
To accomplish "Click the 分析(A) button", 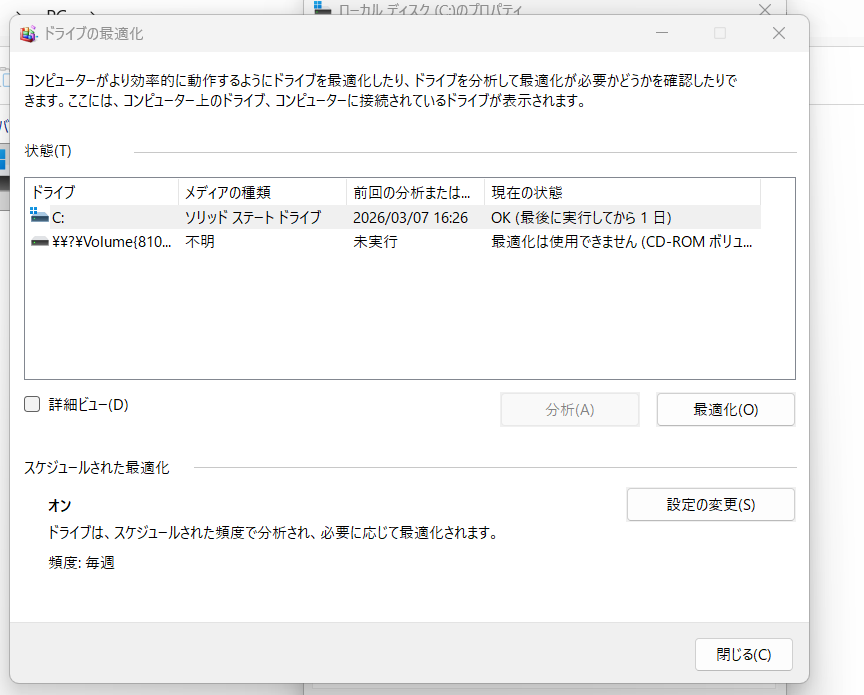I will [569, 410].
